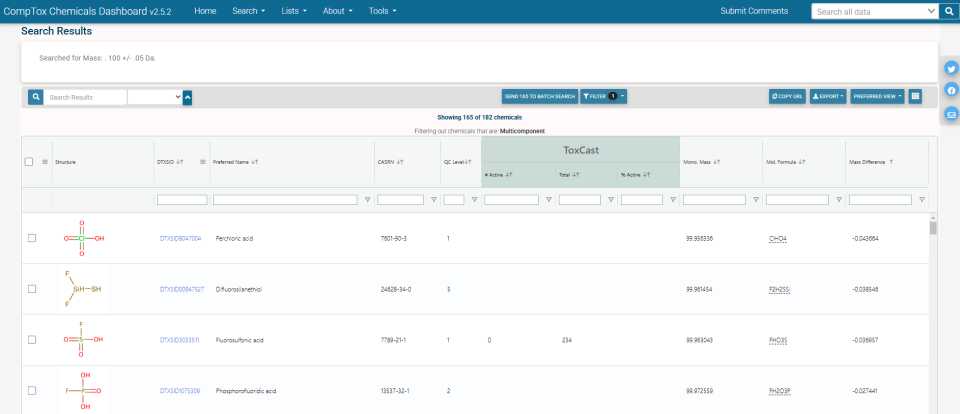Image resolution: width=960 pixels, height=414 pixels.
Task: Open Mass Difference filter funnel icon
Action: (921, 200)
